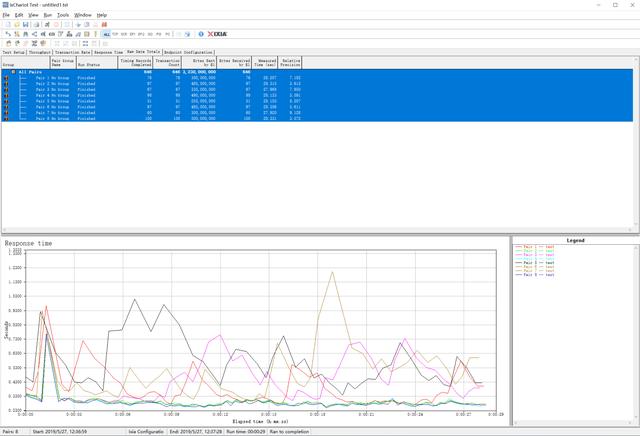Click the Open file toolbar icon
The image size is (640, 436).
[x=15, y=24]
